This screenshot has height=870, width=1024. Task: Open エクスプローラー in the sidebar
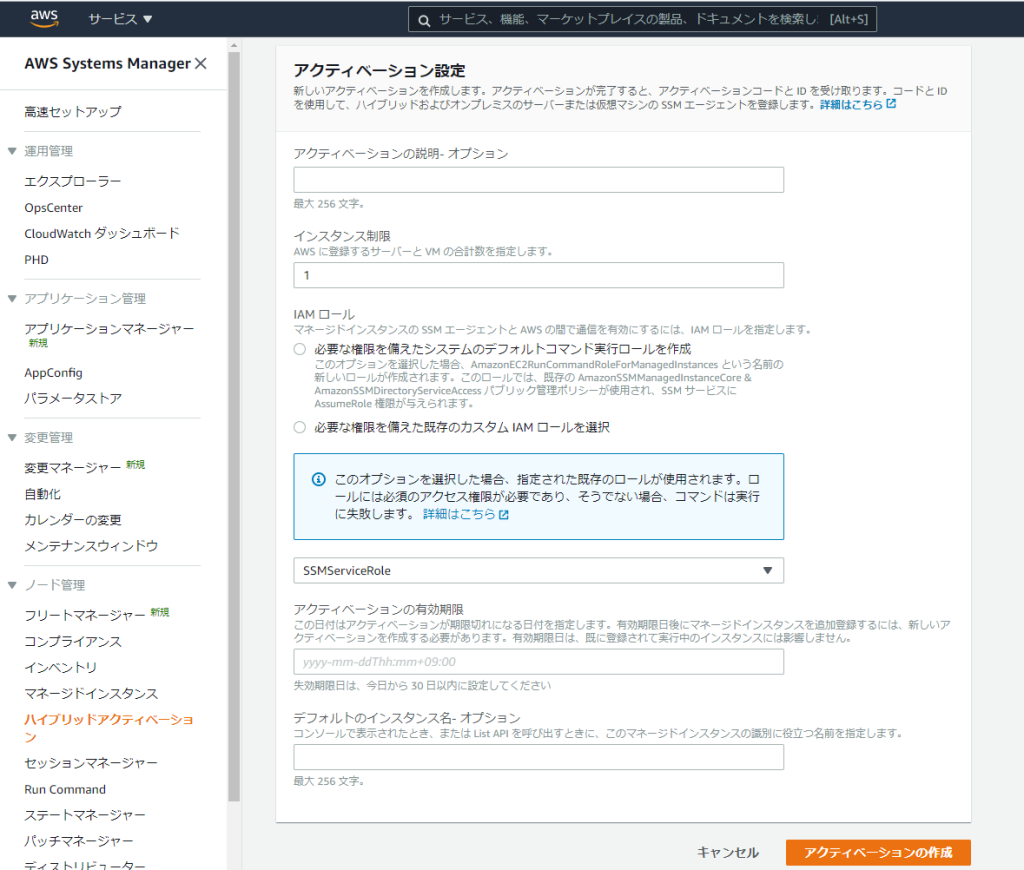(72, 181)
